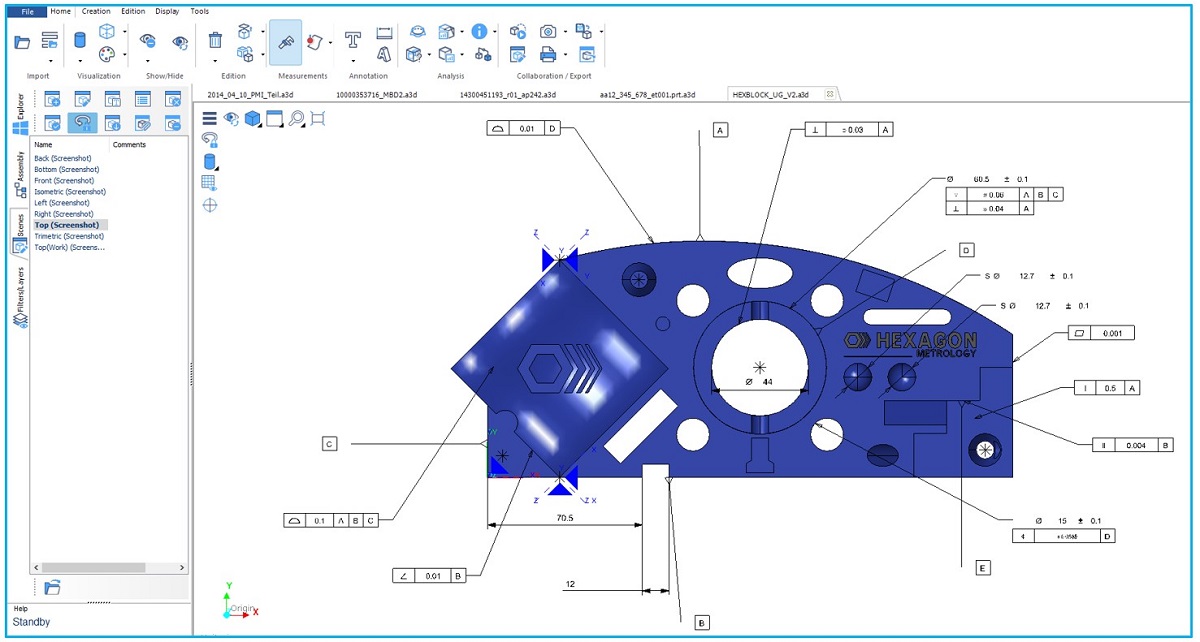Click the eye Show icon in the Show/Hide group
1200x642 pixels.
180,41
